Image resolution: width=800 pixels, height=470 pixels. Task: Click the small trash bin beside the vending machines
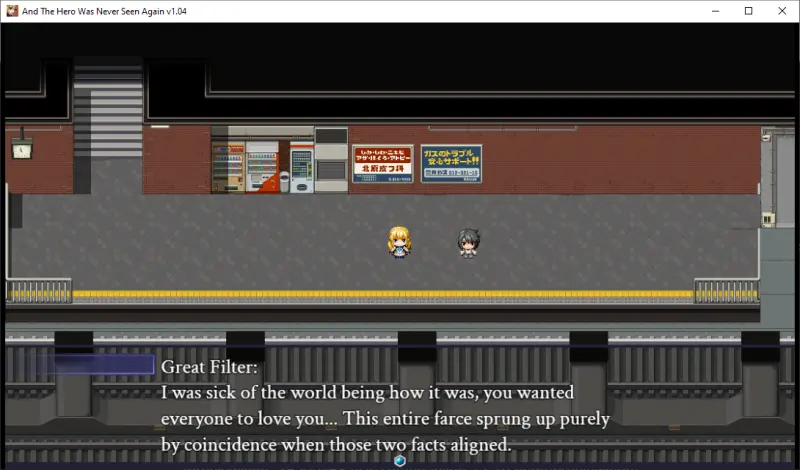pyautogui.click(x=284, y=181)
